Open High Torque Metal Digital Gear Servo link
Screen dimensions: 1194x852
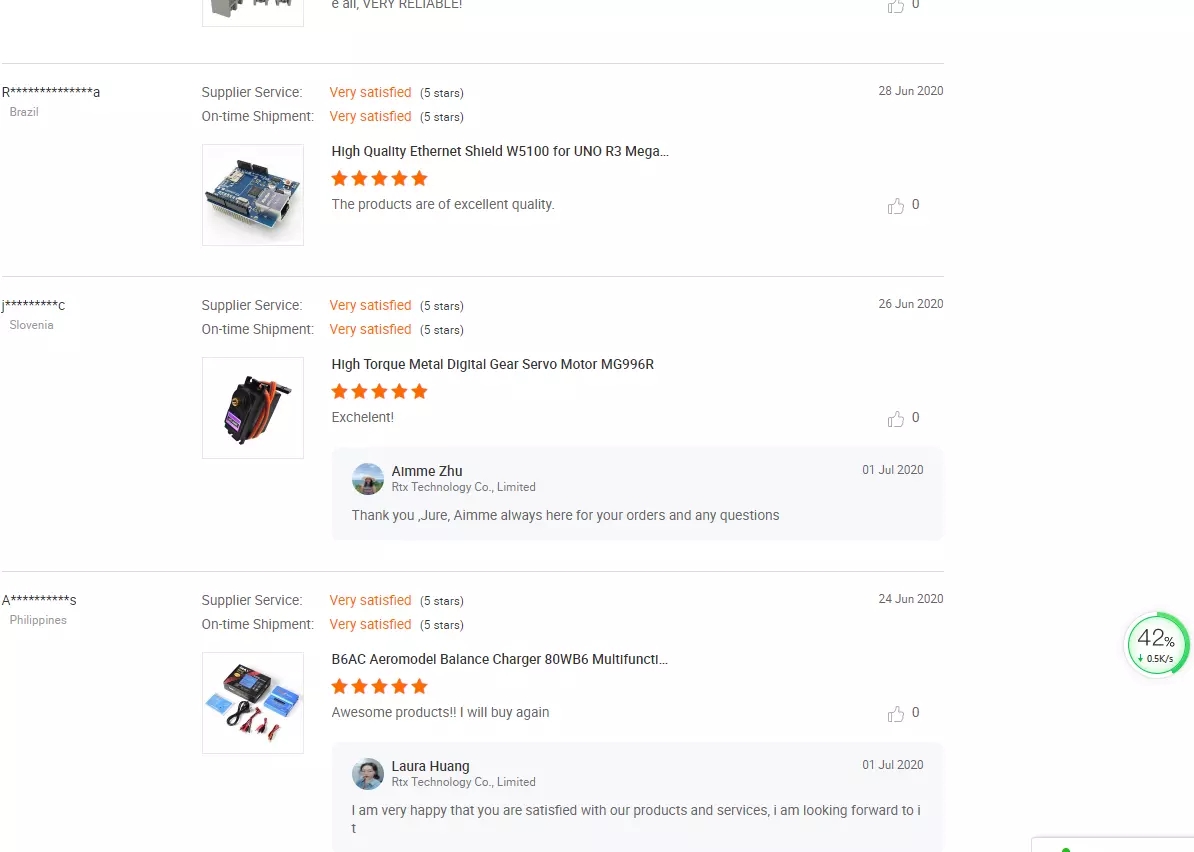(493, 364)
